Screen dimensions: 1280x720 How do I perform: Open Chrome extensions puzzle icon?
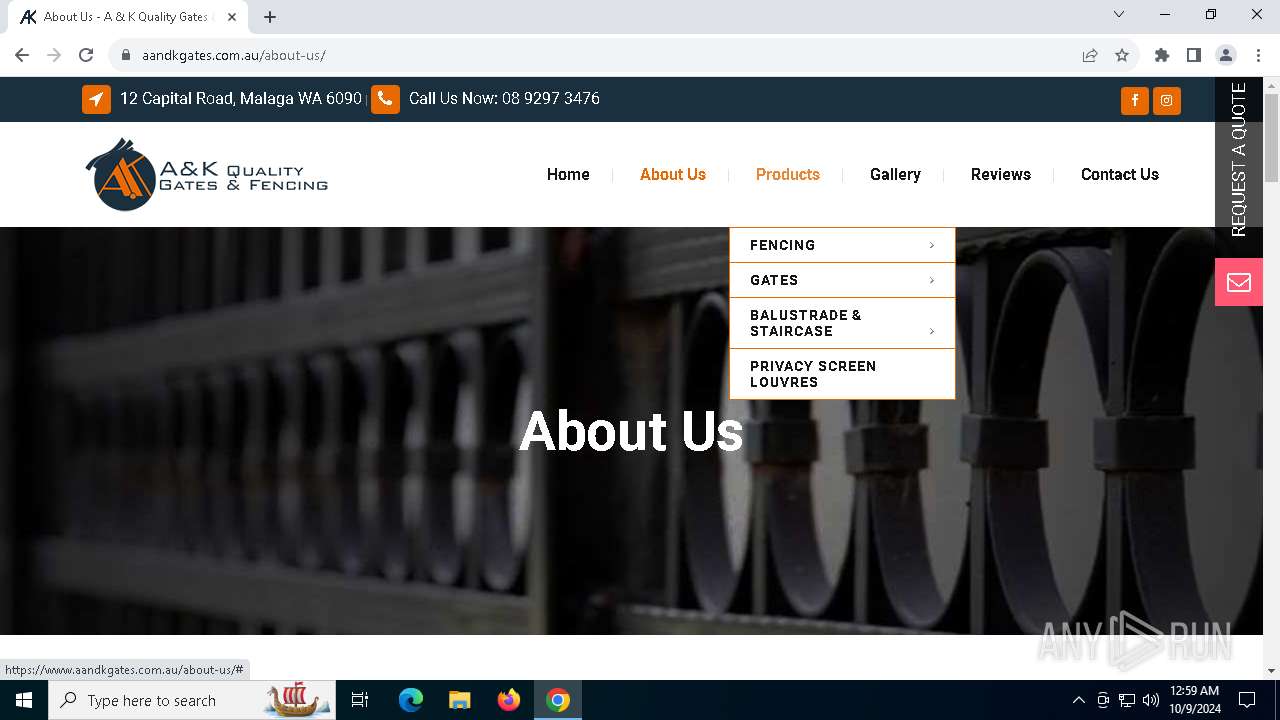coord(1162,55)
